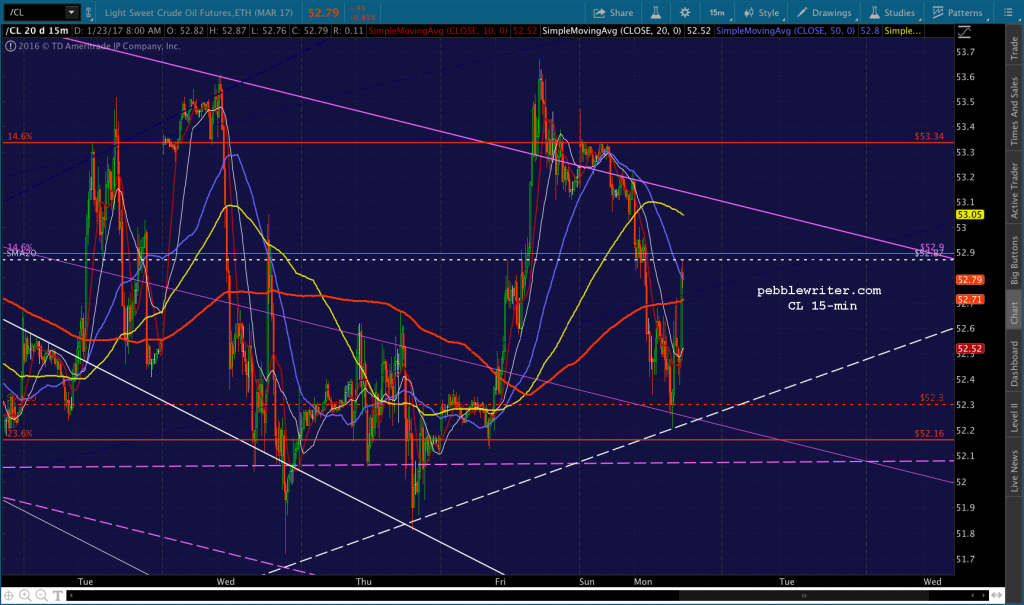Click the zoom out magnifier icon
Image resolution: width=1024 pixels, height=605 pixels.
41,595
